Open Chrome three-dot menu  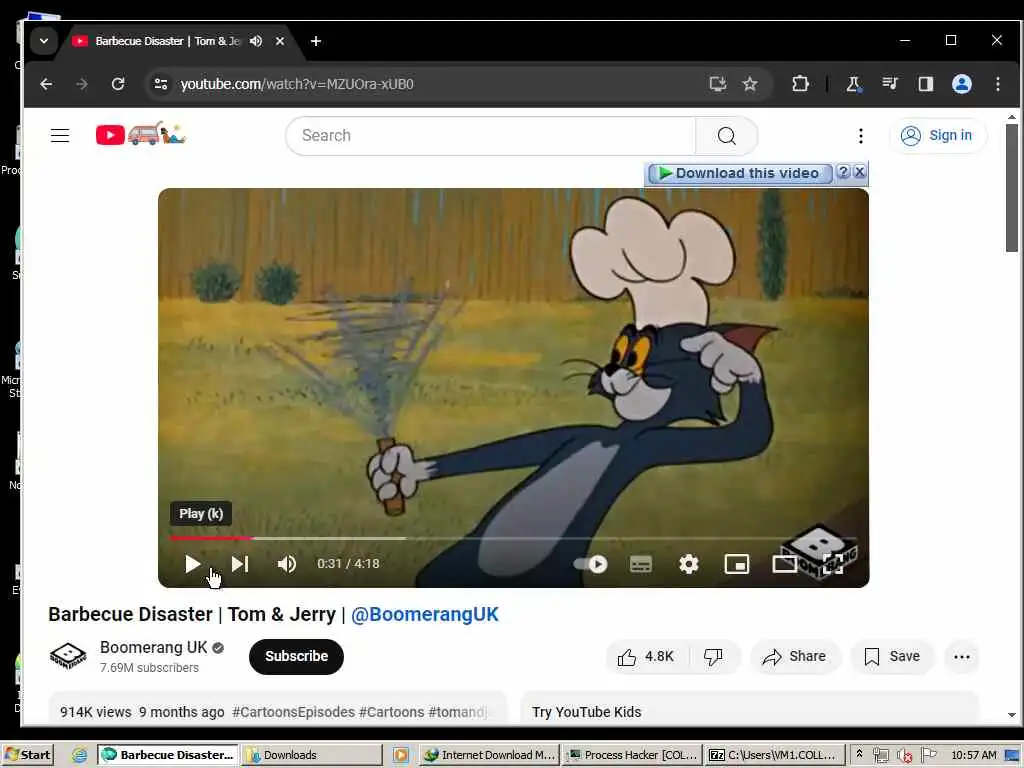pyautogui.click(x=998, y=84)
